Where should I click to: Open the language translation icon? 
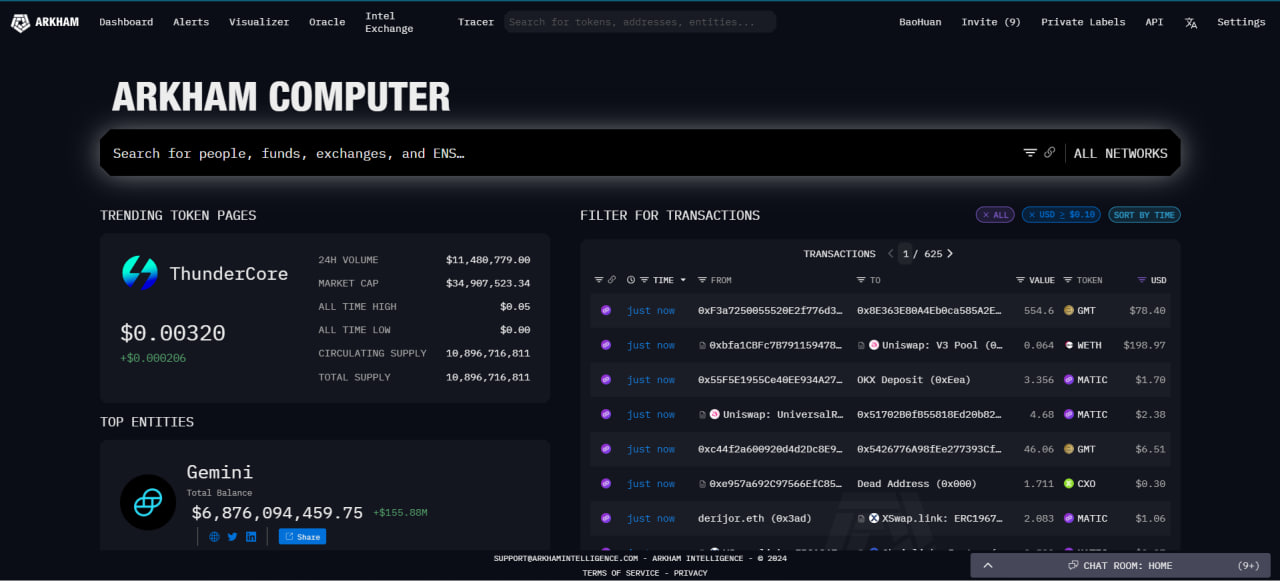1191,22
